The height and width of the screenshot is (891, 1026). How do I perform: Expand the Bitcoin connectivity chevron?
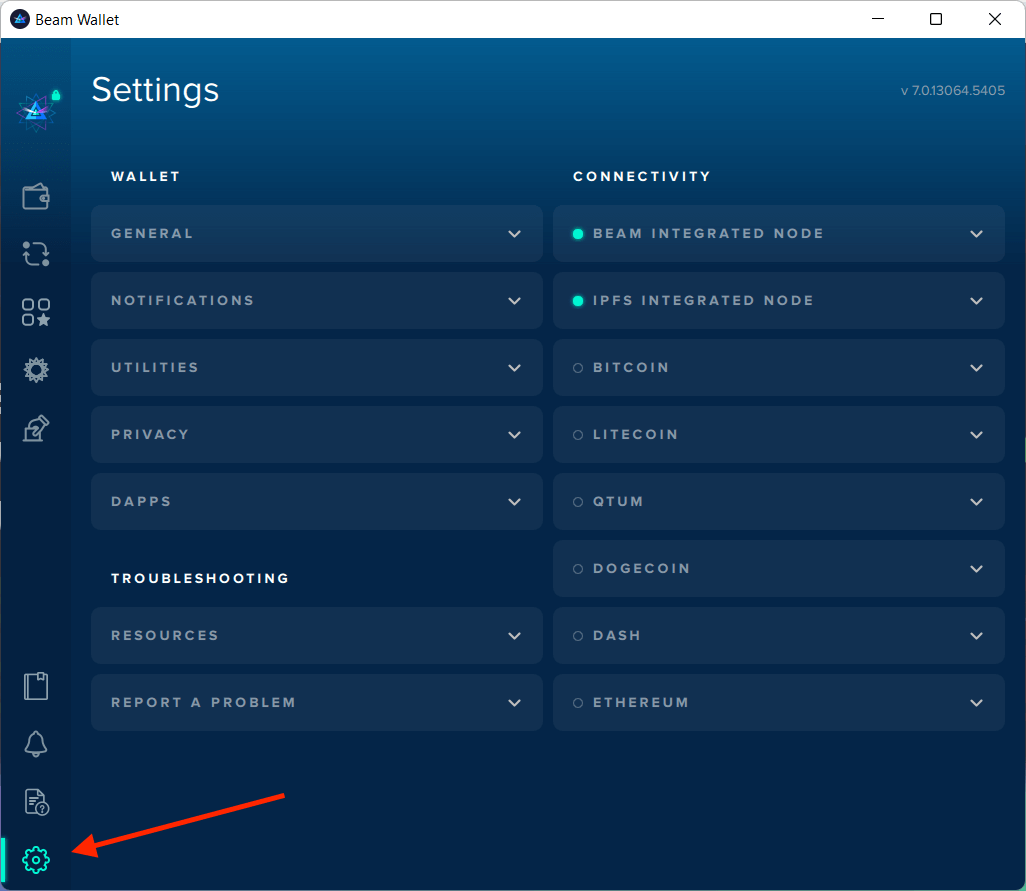[976, 368]
